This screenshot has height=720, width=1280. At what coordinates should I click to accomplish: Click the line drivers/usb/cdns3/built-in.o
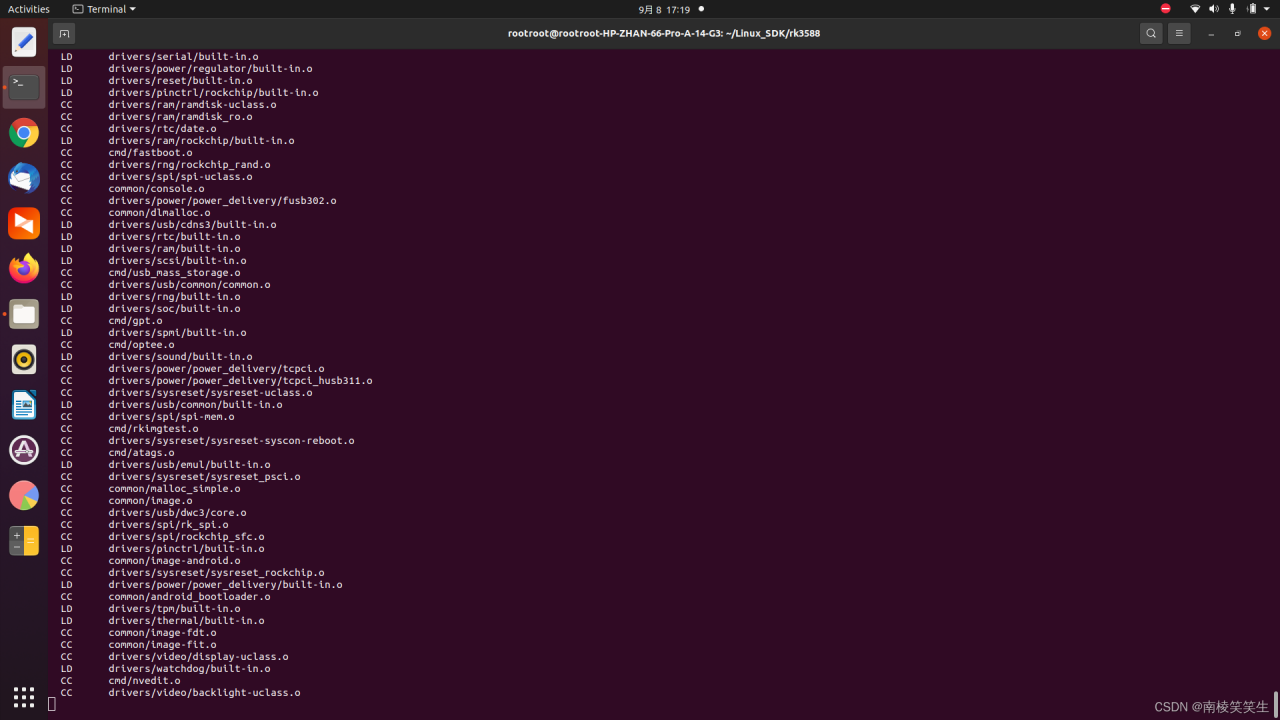193,225
